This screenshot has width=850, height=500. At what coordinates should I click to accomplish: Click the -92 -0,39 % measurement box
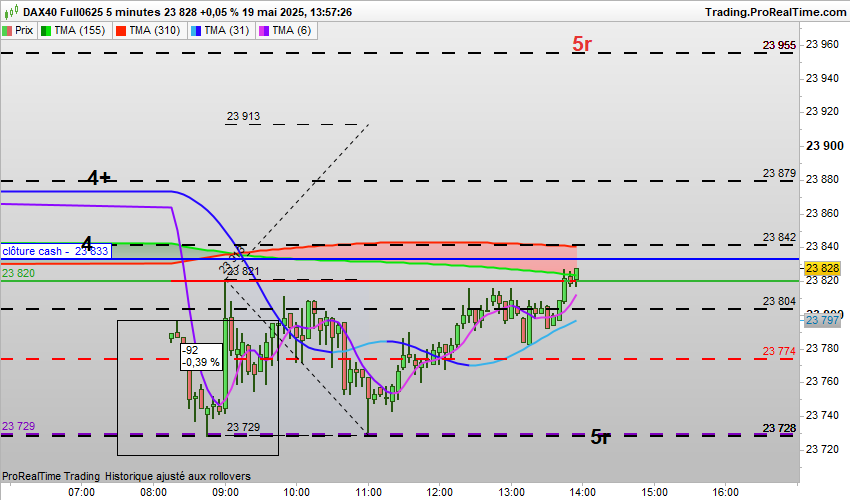coord(201,357)
